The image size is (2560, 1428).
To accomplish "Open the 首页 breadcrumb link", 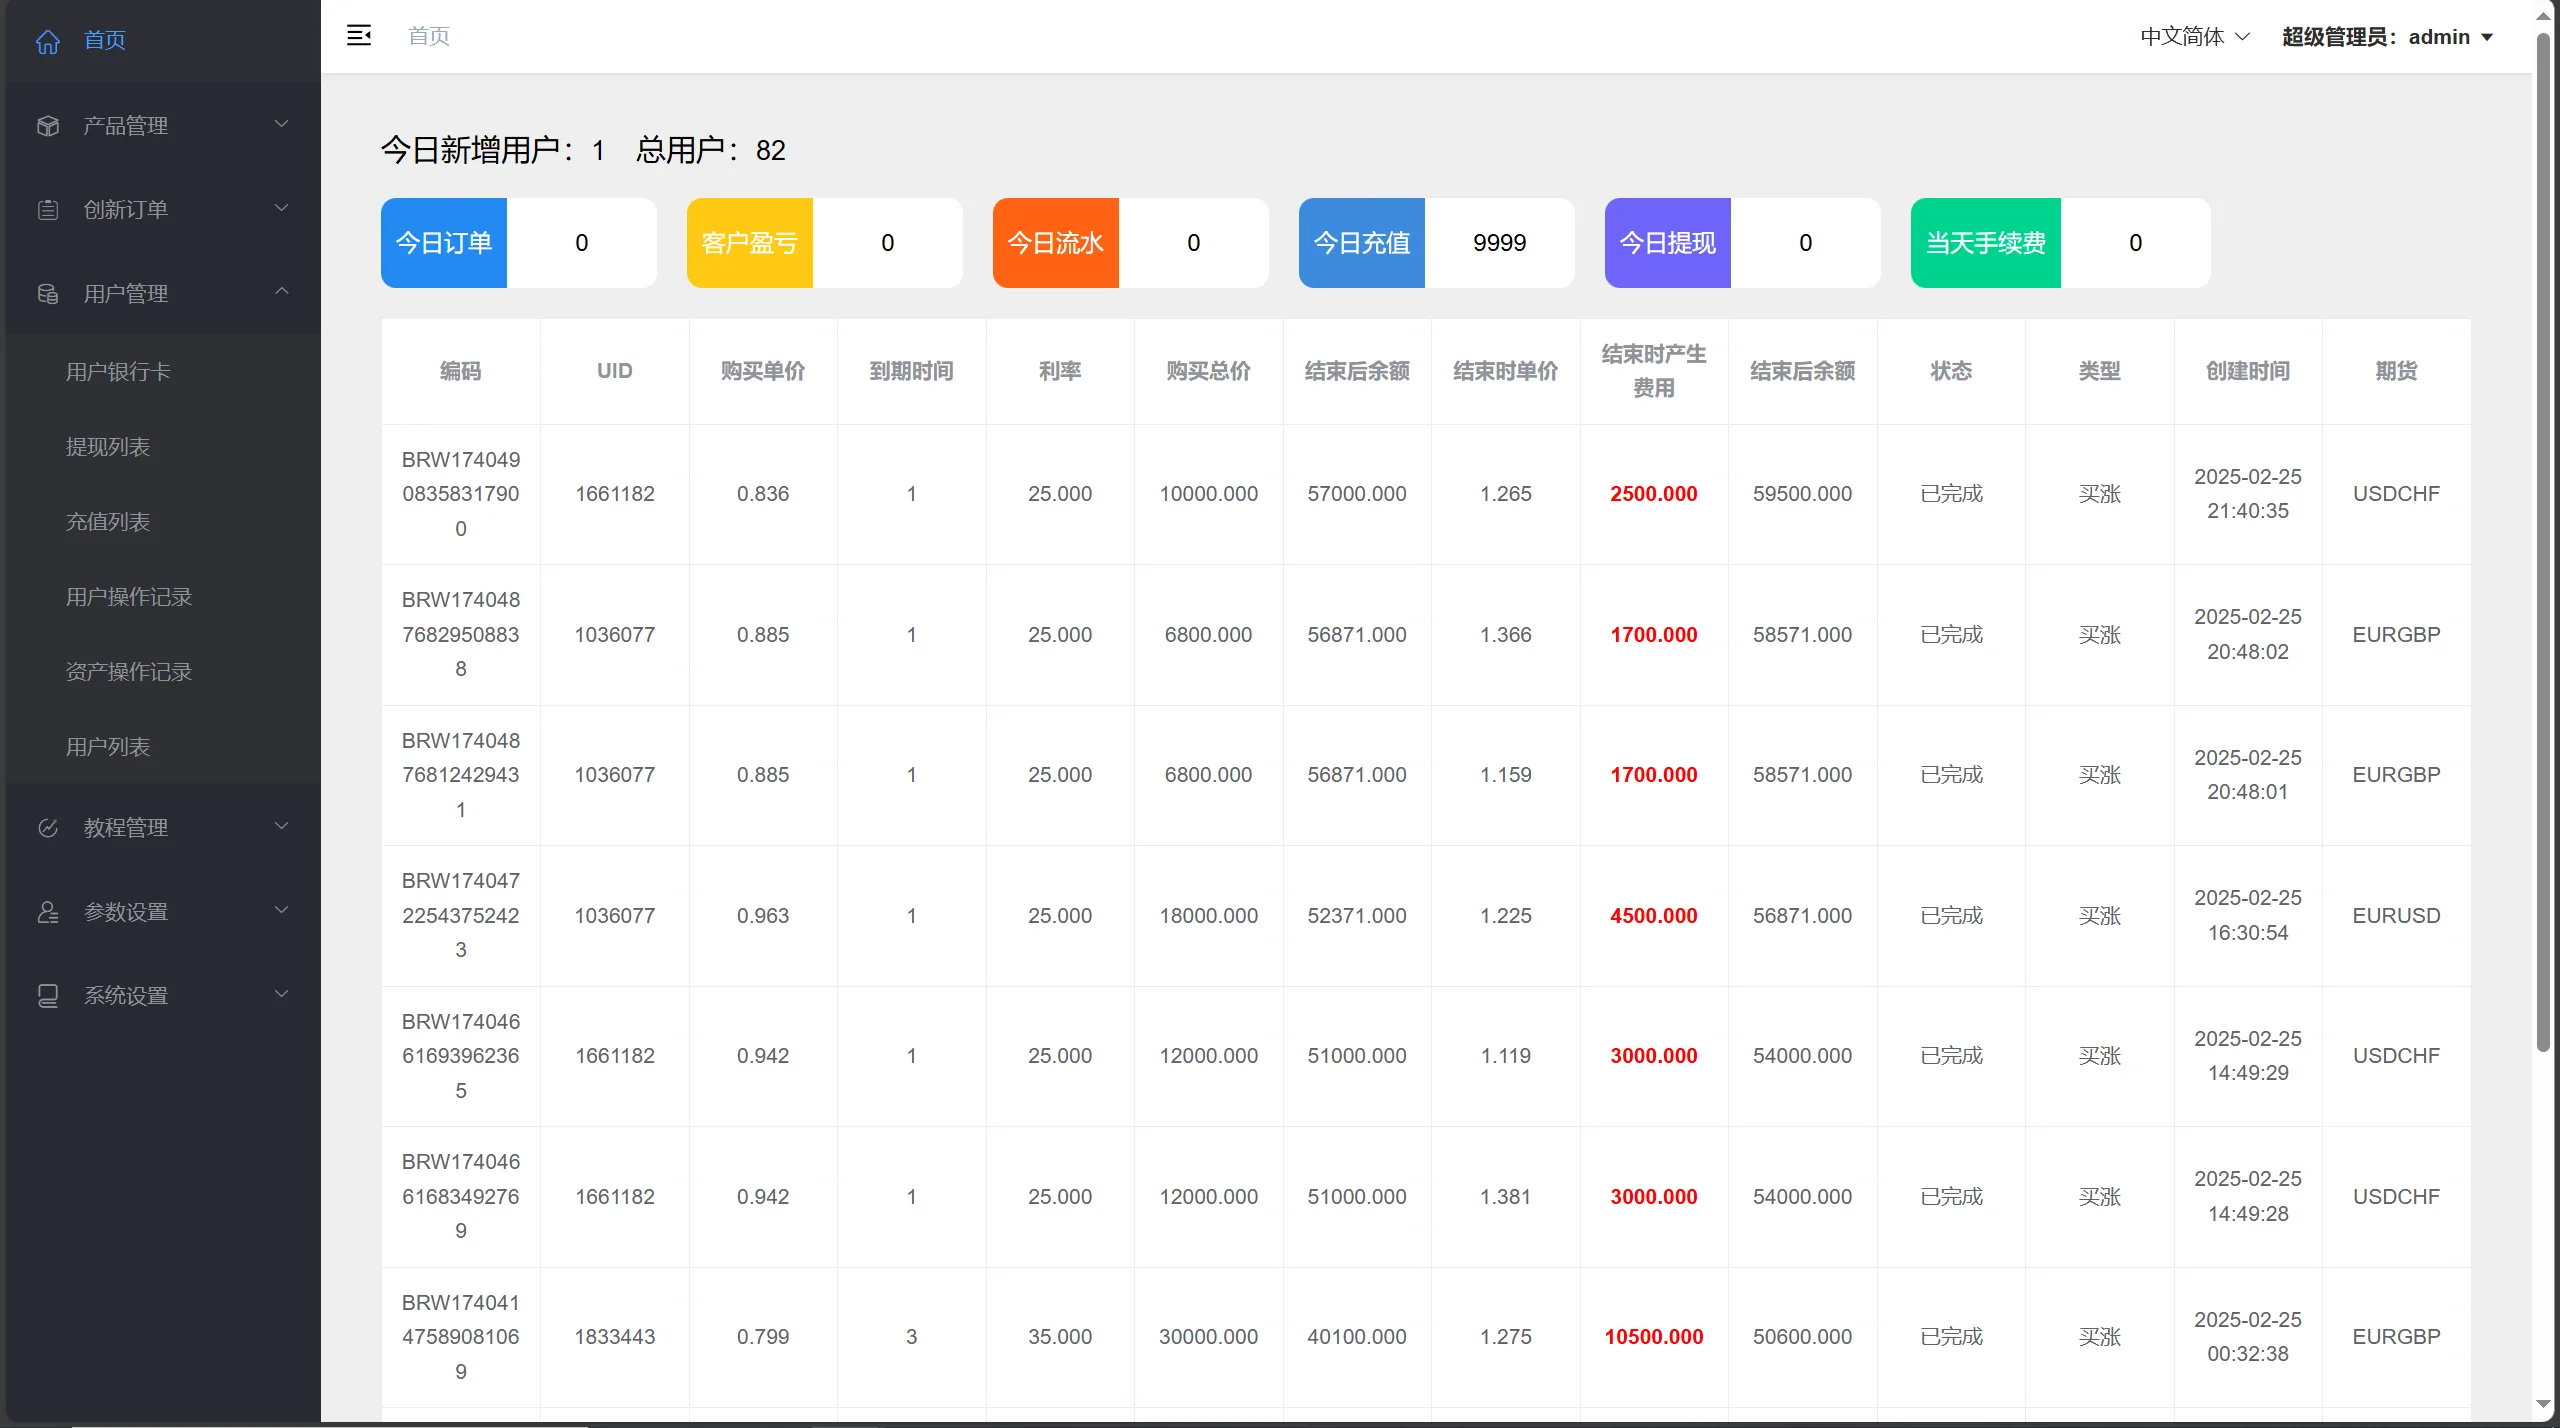I will click(x=429, y=35).
